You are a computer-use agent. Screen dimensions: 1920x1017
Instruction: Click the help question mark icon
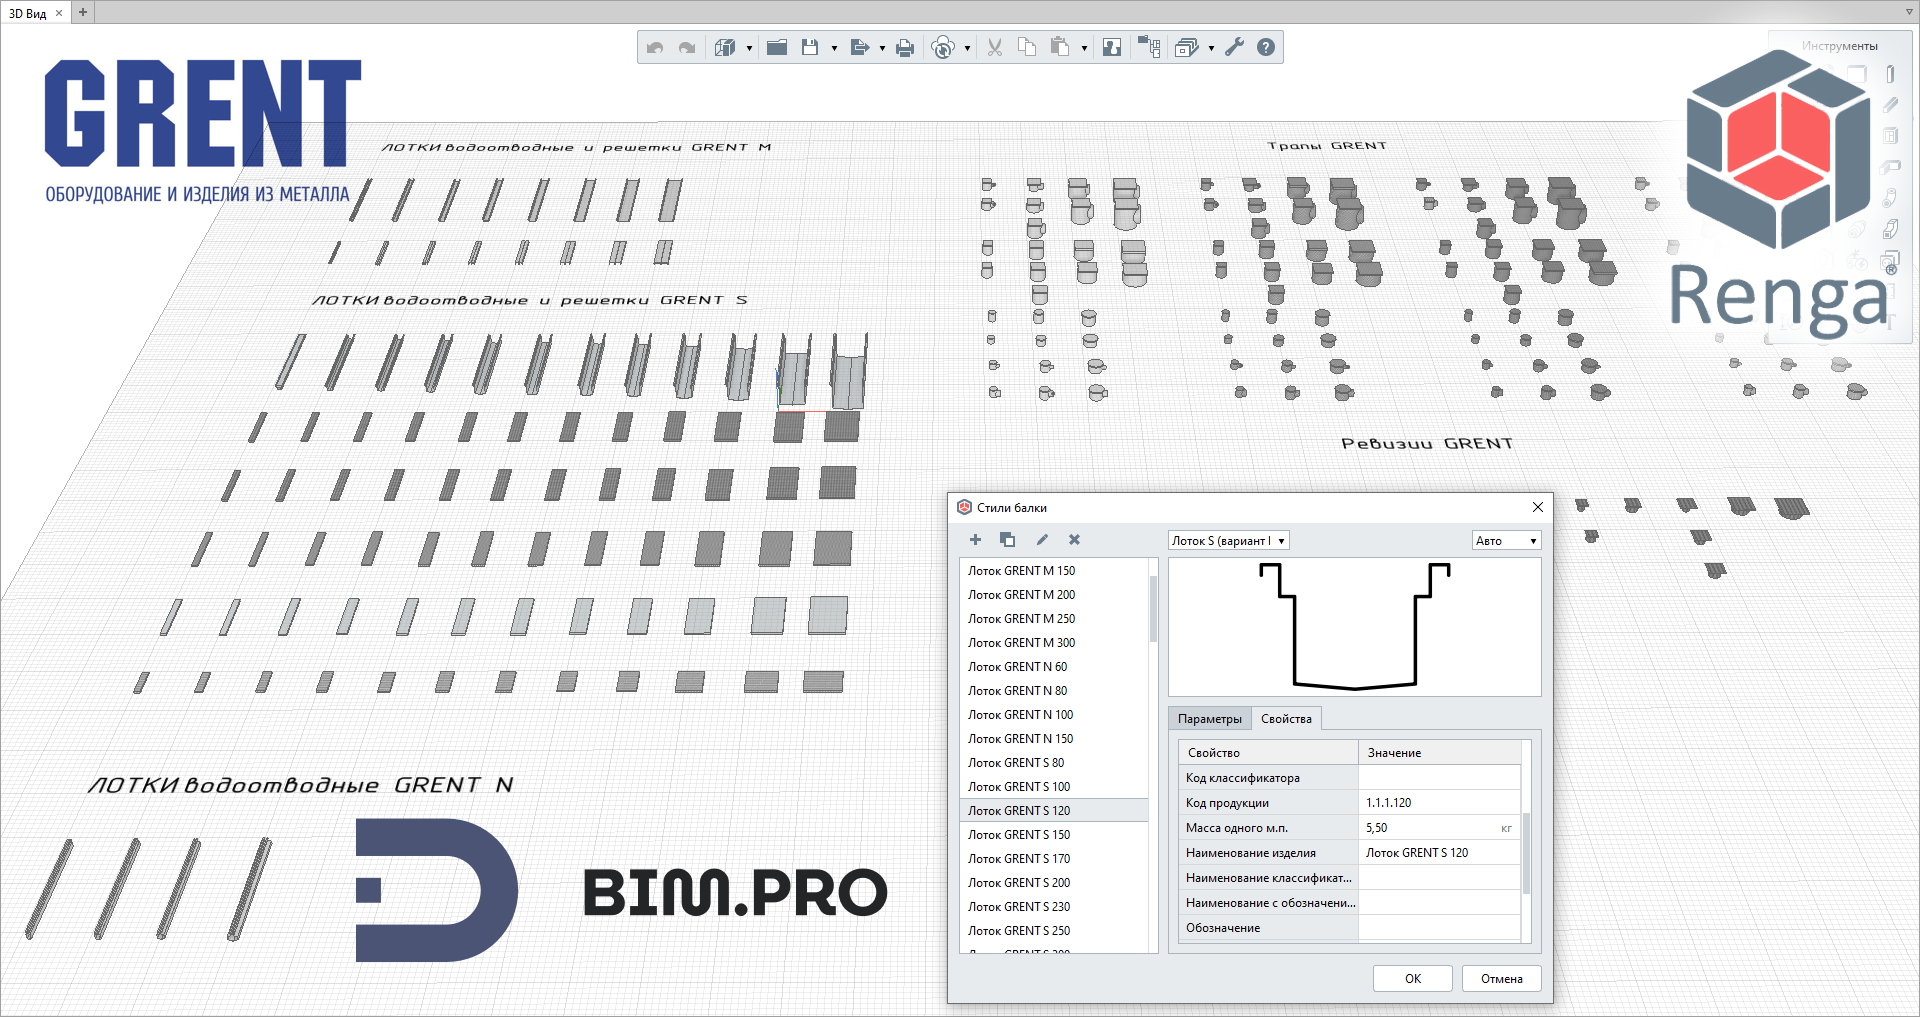coord(1266,47)
